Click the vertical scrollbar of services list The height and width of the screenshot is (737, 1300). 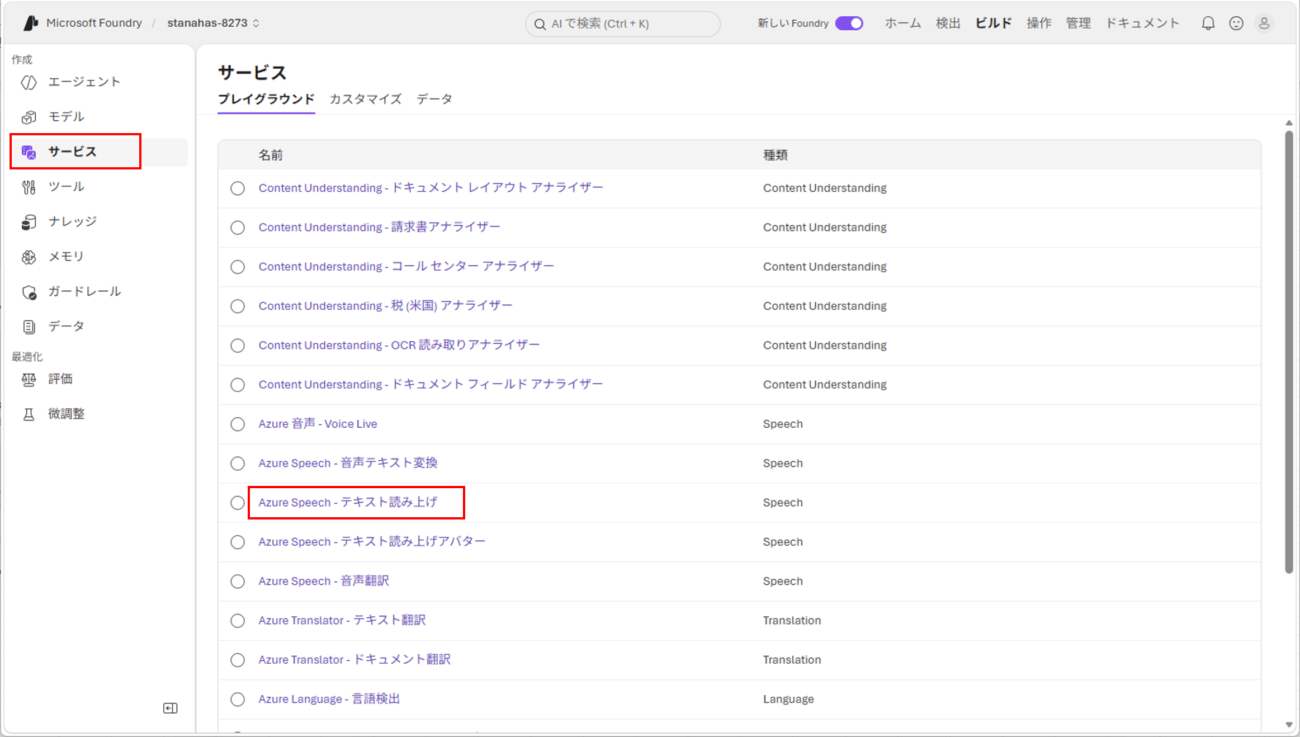coord(1289,352)
